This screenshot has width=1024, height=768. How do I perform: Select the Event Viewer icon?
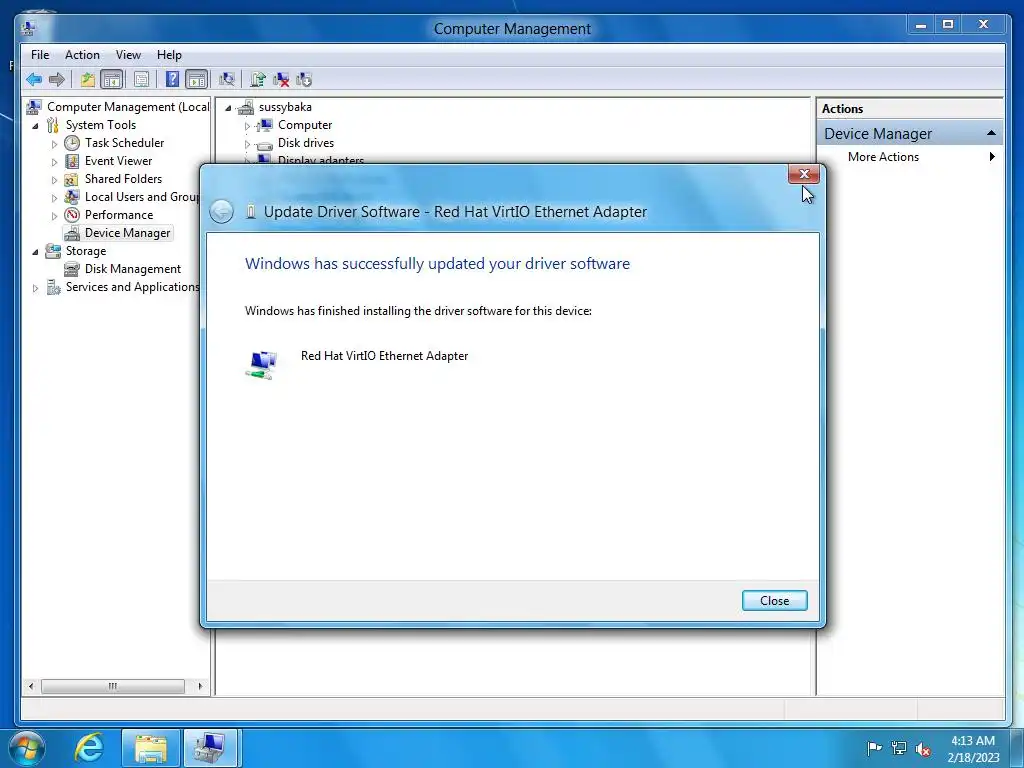(x=72, y=161)
